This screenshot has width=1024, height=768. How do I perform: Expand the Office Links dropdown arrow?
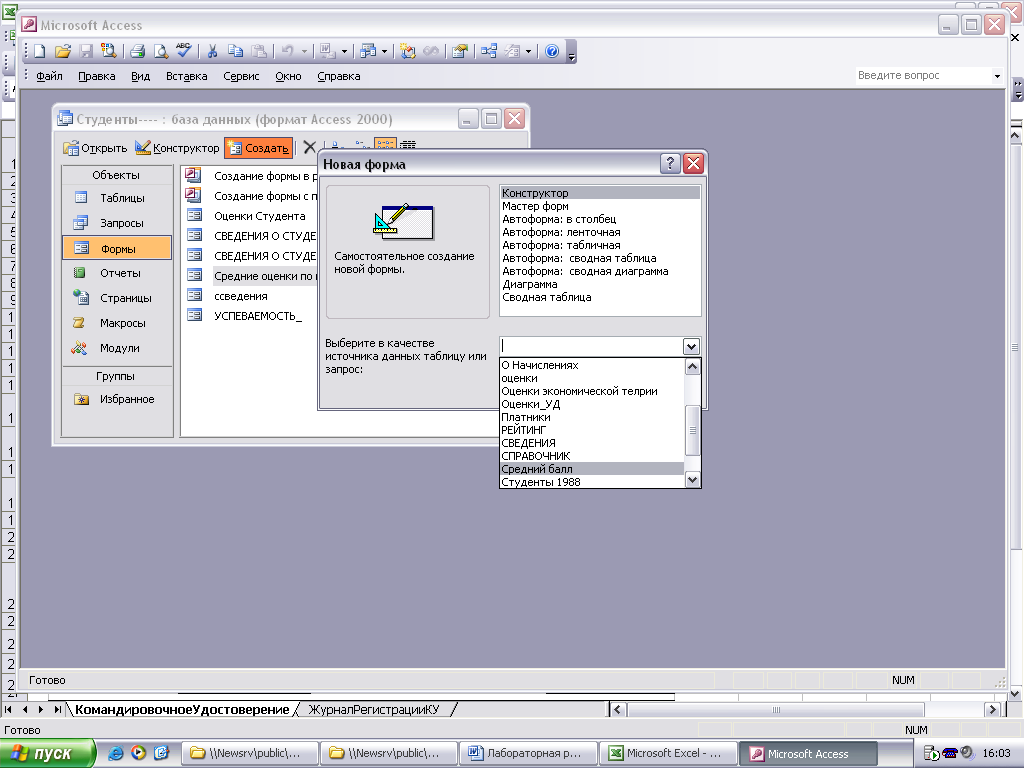point(344,52)
